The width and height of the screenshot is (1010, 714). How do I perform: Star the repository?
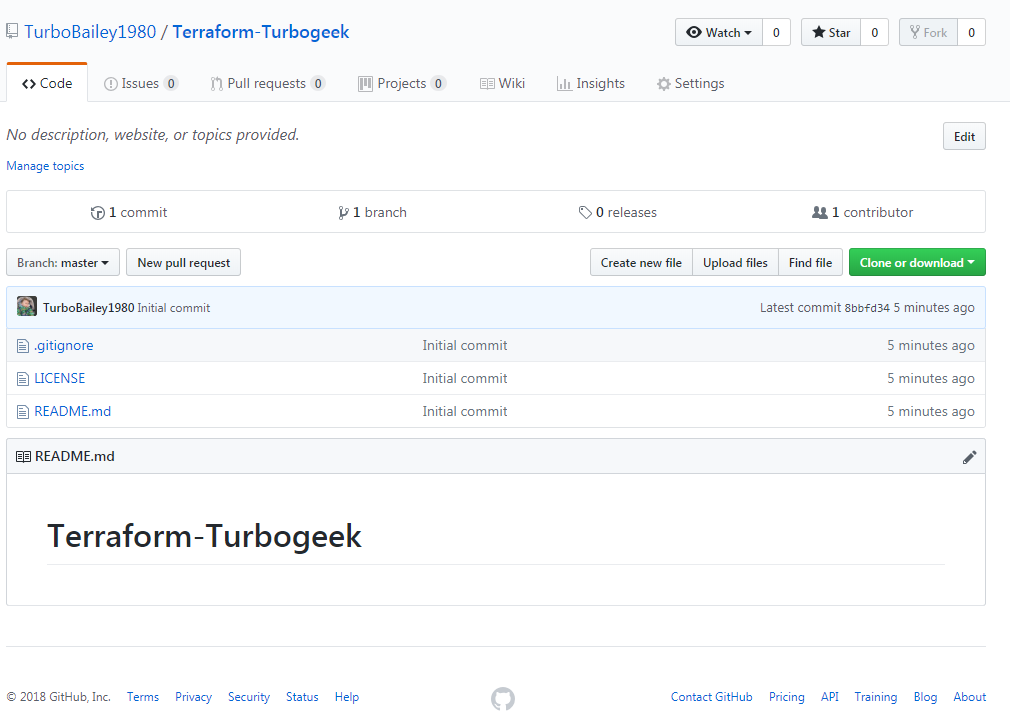click(x=831, y=32)
